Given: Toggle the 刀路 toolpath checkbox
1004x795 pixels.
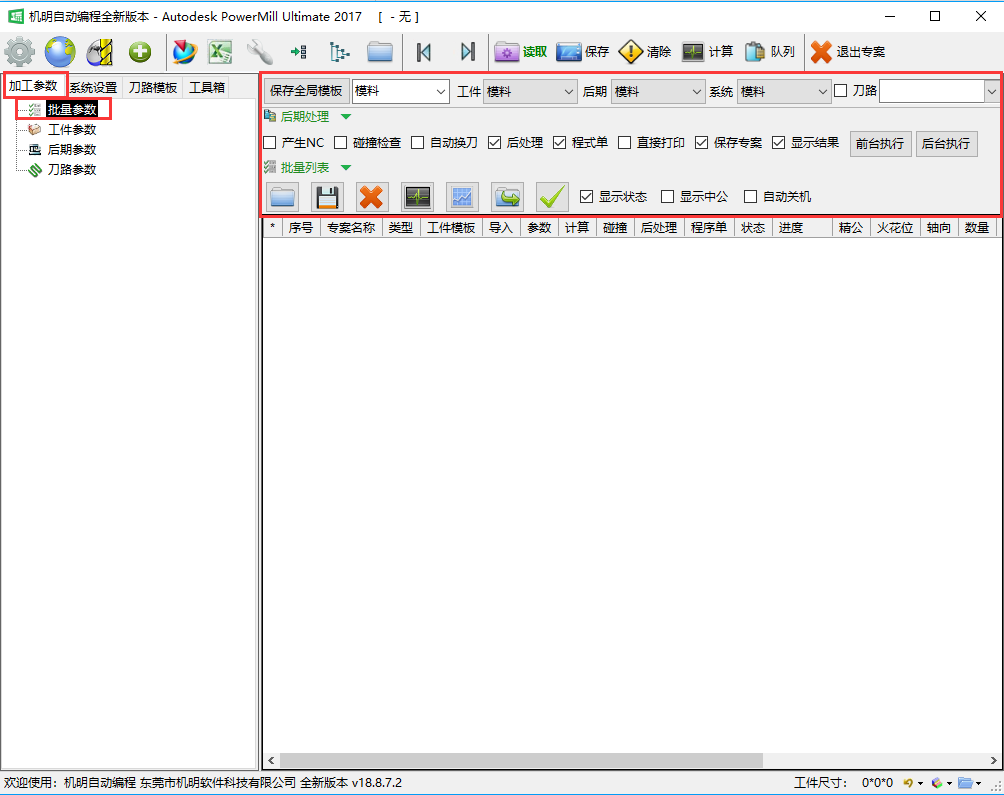Looking at the screenshot, I should pyautogui.click(x=841, y=91).
